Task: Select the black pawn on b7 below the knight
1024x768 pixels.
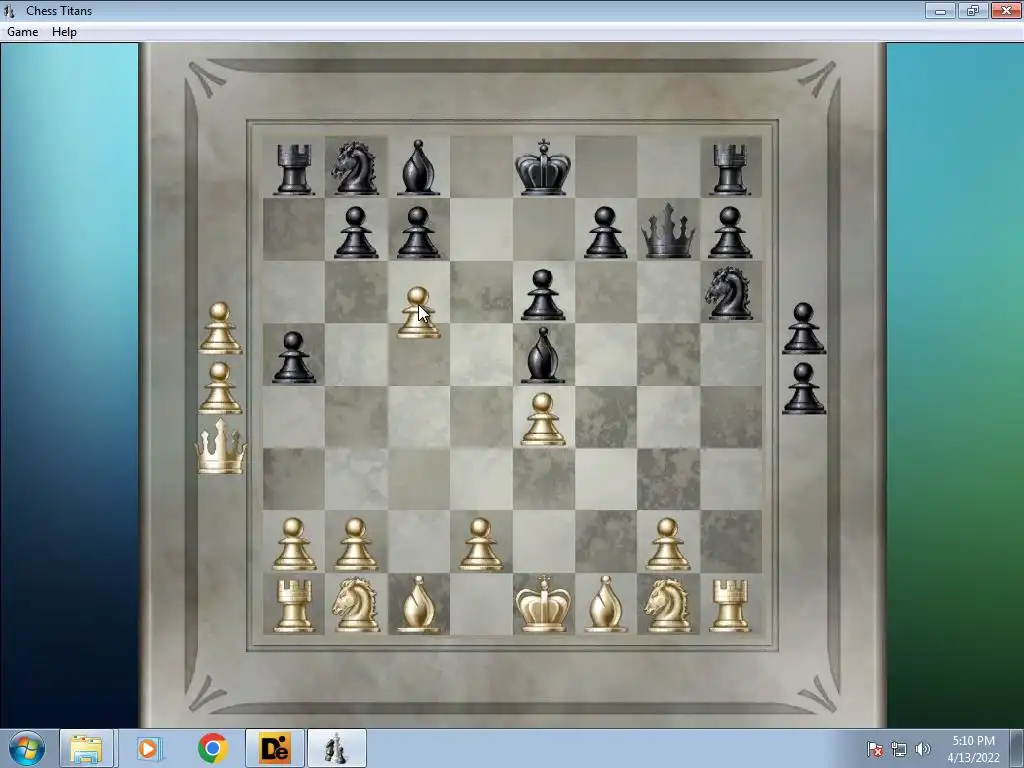Action: [355, 232]
